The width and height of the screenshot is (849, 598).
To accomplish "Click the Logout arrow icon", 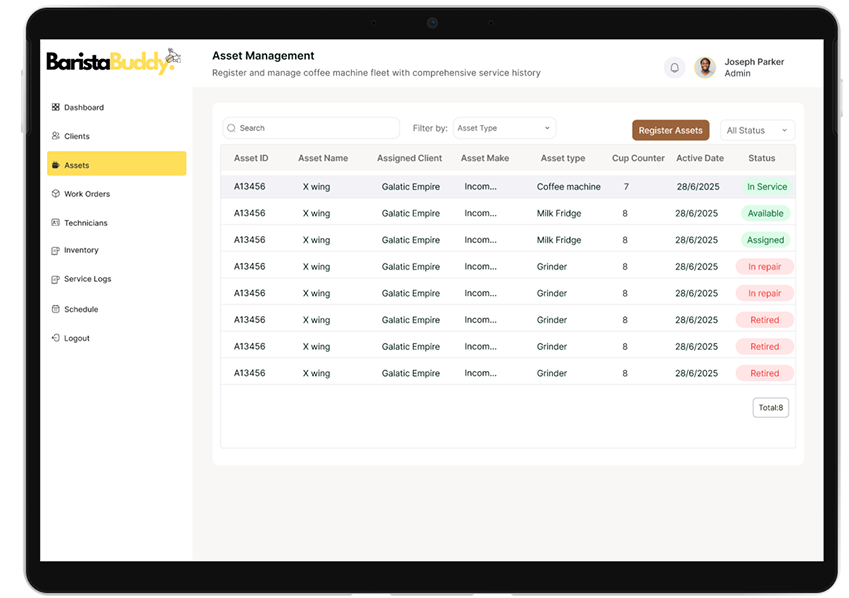I will click(x=56, y=339).
